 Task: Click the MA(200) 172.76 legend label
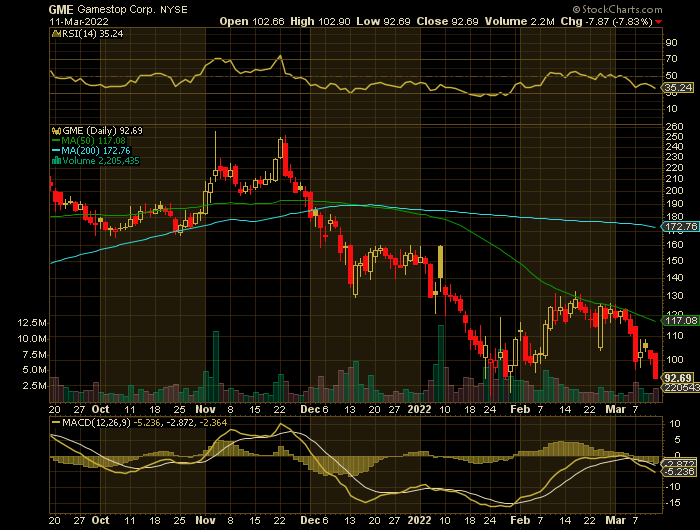click(96, 150)
